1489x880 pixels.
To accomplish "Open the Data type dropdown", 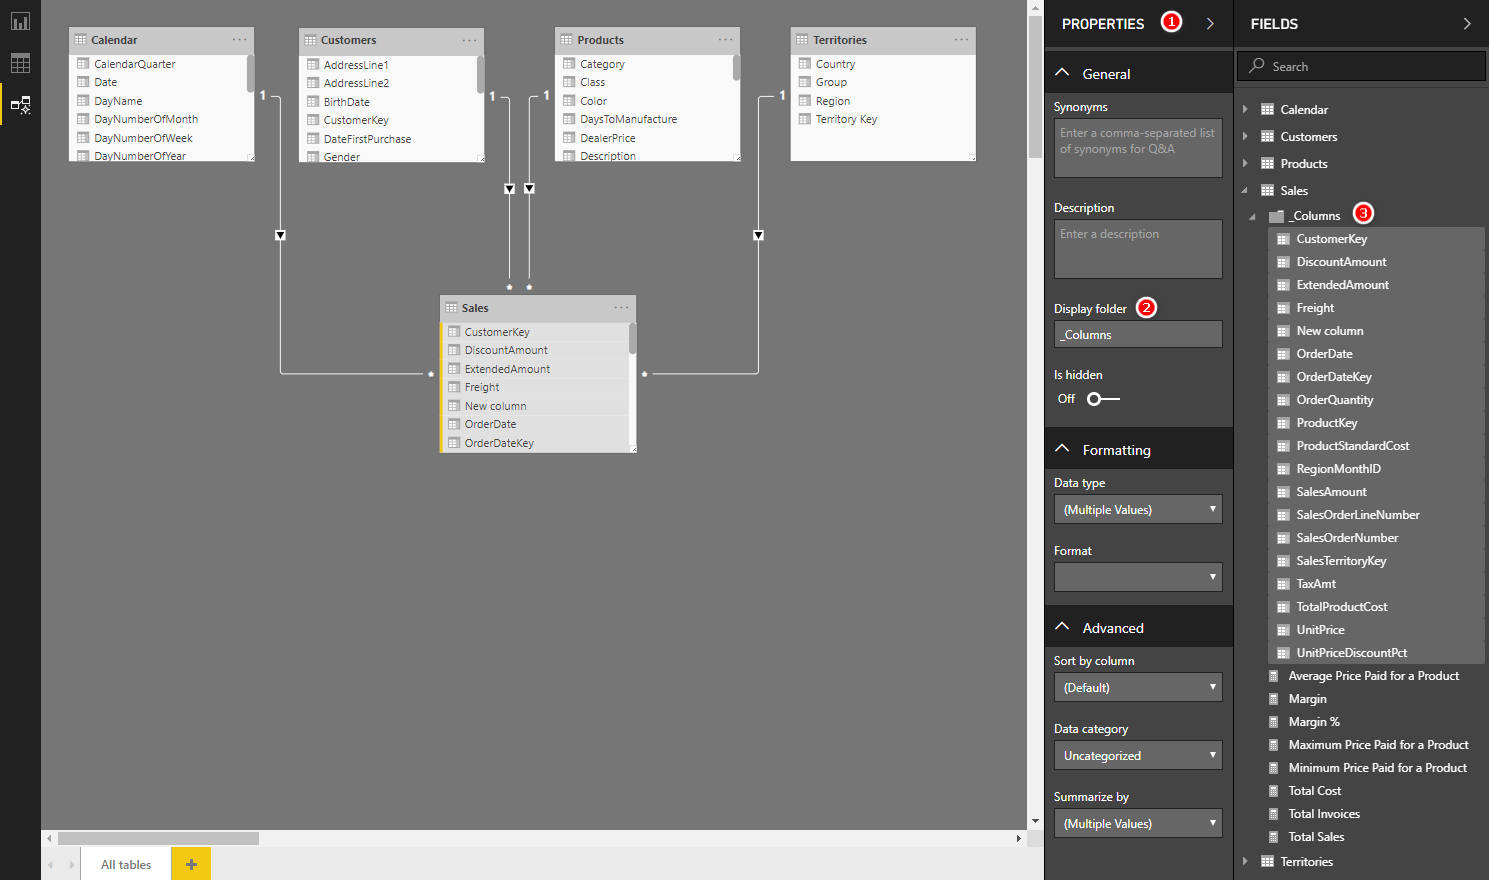I will pyautogui.click(x=1138, y=510).
